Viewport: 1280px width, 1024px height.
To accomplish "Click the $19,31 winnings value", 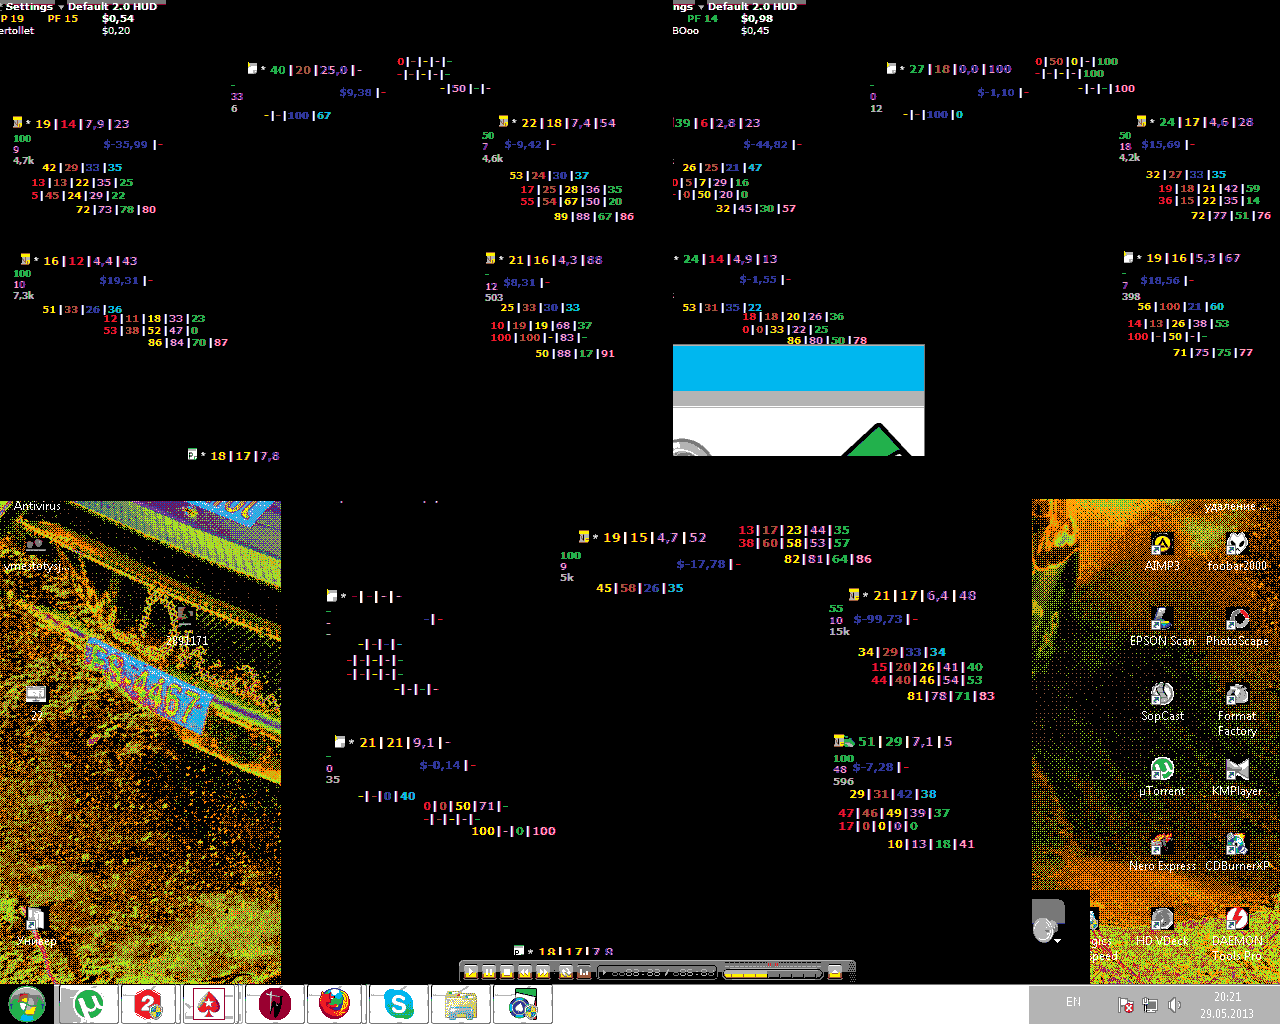I will (x=119, y=280).
